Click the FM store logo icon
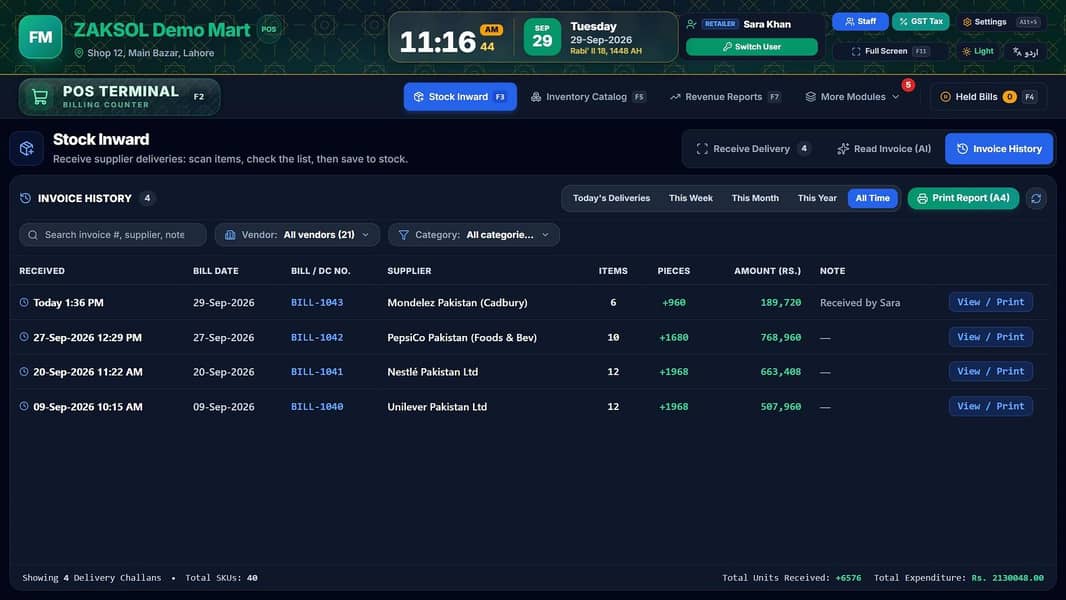This screenshot has width=1066, height=600. [40, 37]
